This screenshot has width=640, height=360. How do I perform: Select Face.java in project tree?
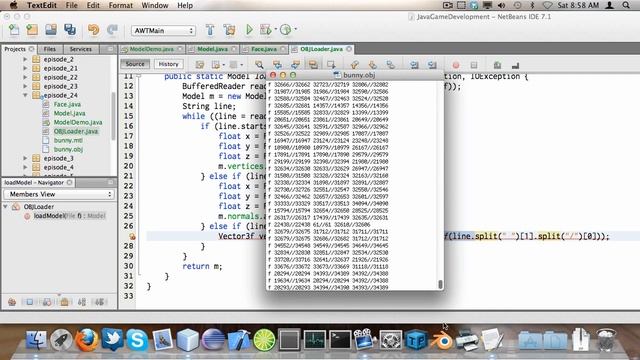(x=67, y=104)
